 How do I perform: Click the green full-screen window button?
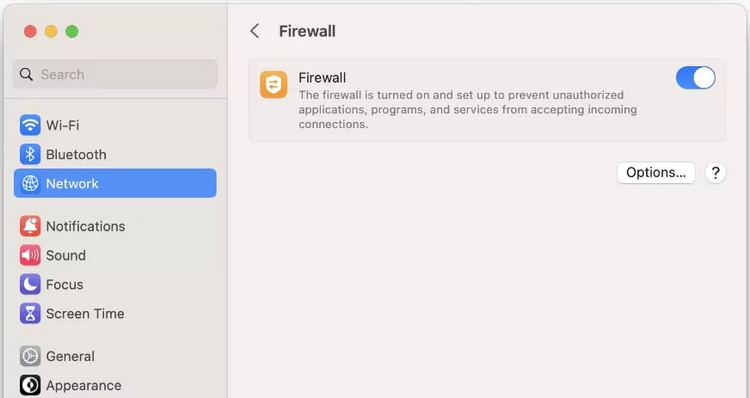[72, 32]
